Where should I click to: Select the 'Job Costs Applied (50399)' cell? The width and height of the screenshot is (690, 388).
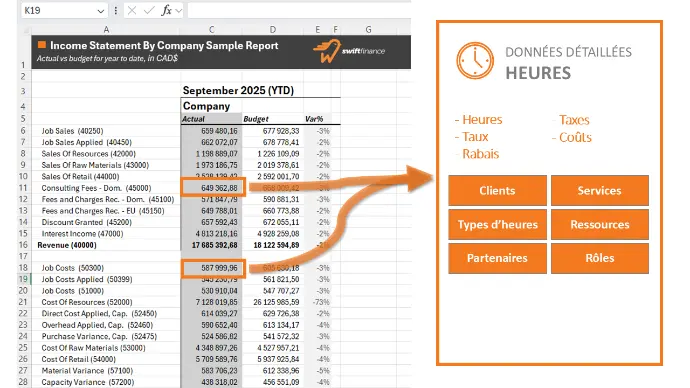pyautogui.click(x=87, y=279)
